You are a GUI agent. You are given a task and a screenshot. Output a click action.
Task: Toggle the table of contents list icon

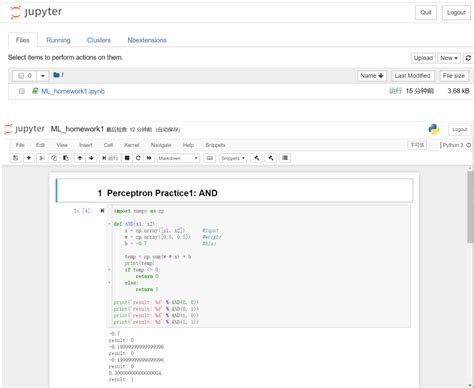[285, 158]
